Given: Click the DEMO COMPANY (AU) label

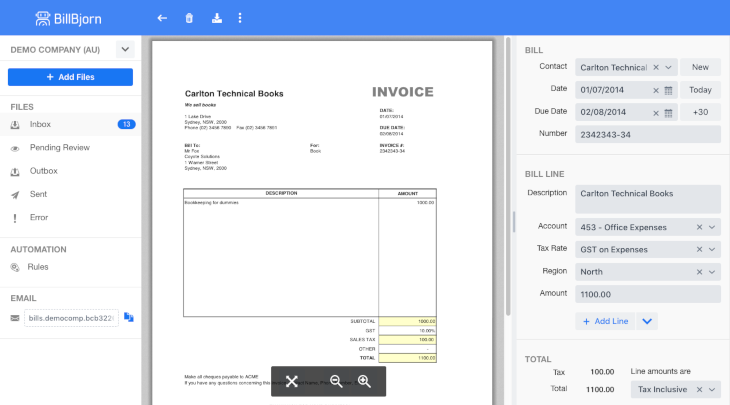Looking at the screenshot, I should click(x=55, y=50).
